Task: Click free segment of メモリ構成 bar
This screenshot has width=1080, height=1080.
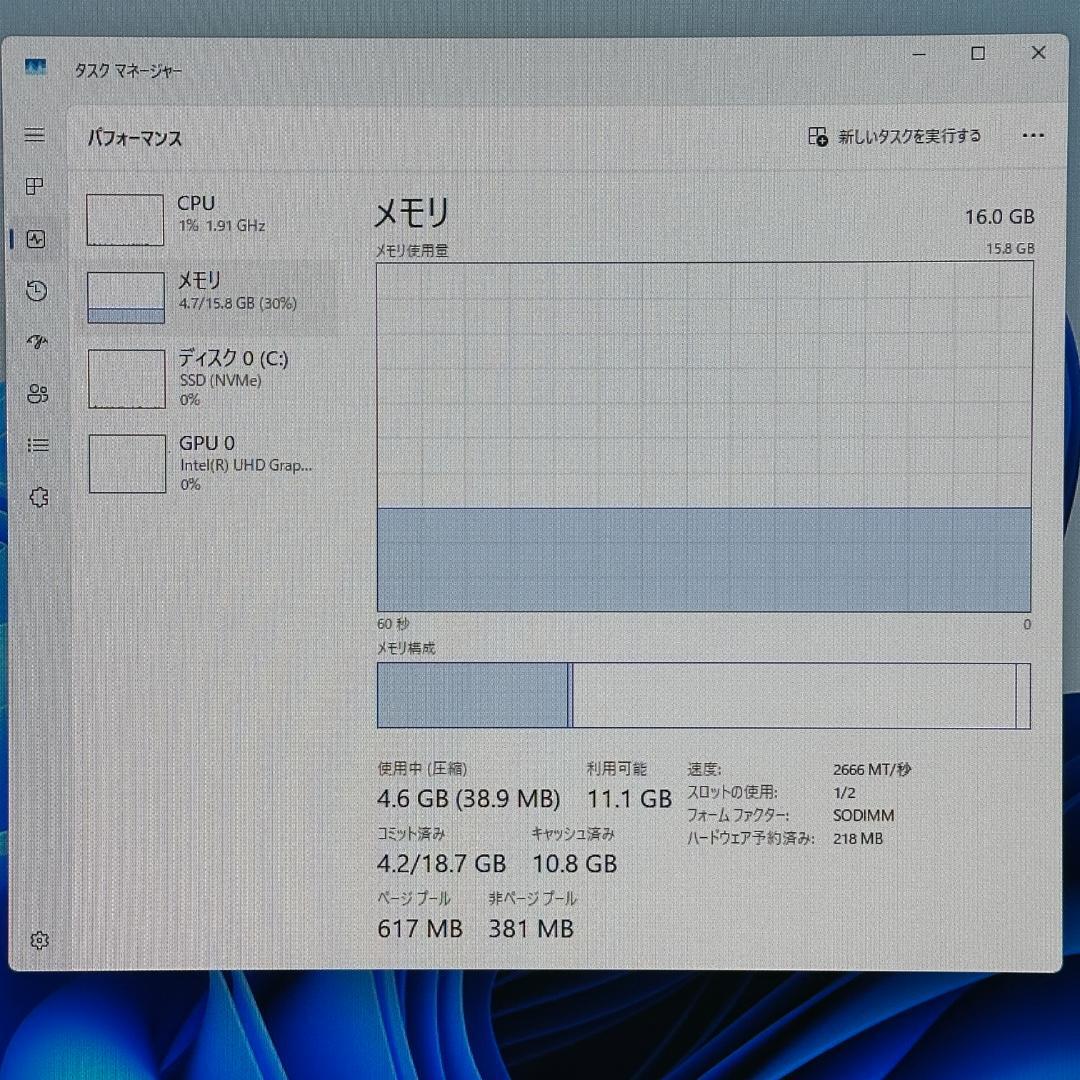Action: (x=1023, y=695)
